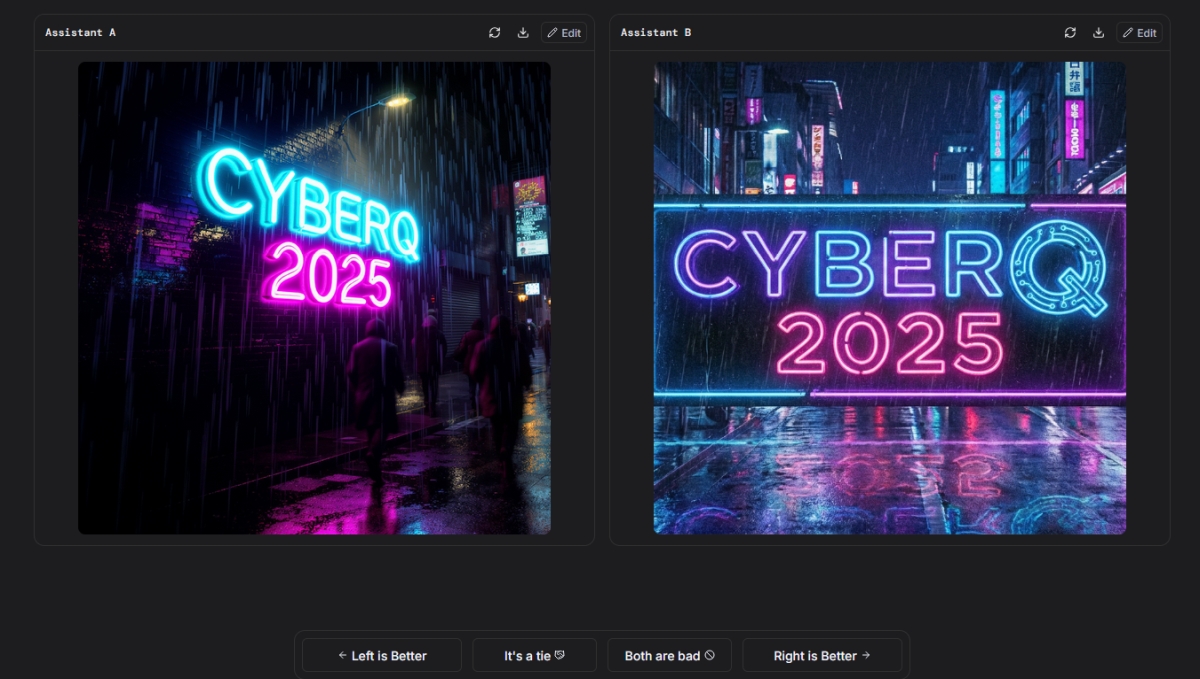This screenshot has height=679, width=1200.
Task: Click the refresh icon in Assistant B's panel
Action: [x=1070, y=33]
